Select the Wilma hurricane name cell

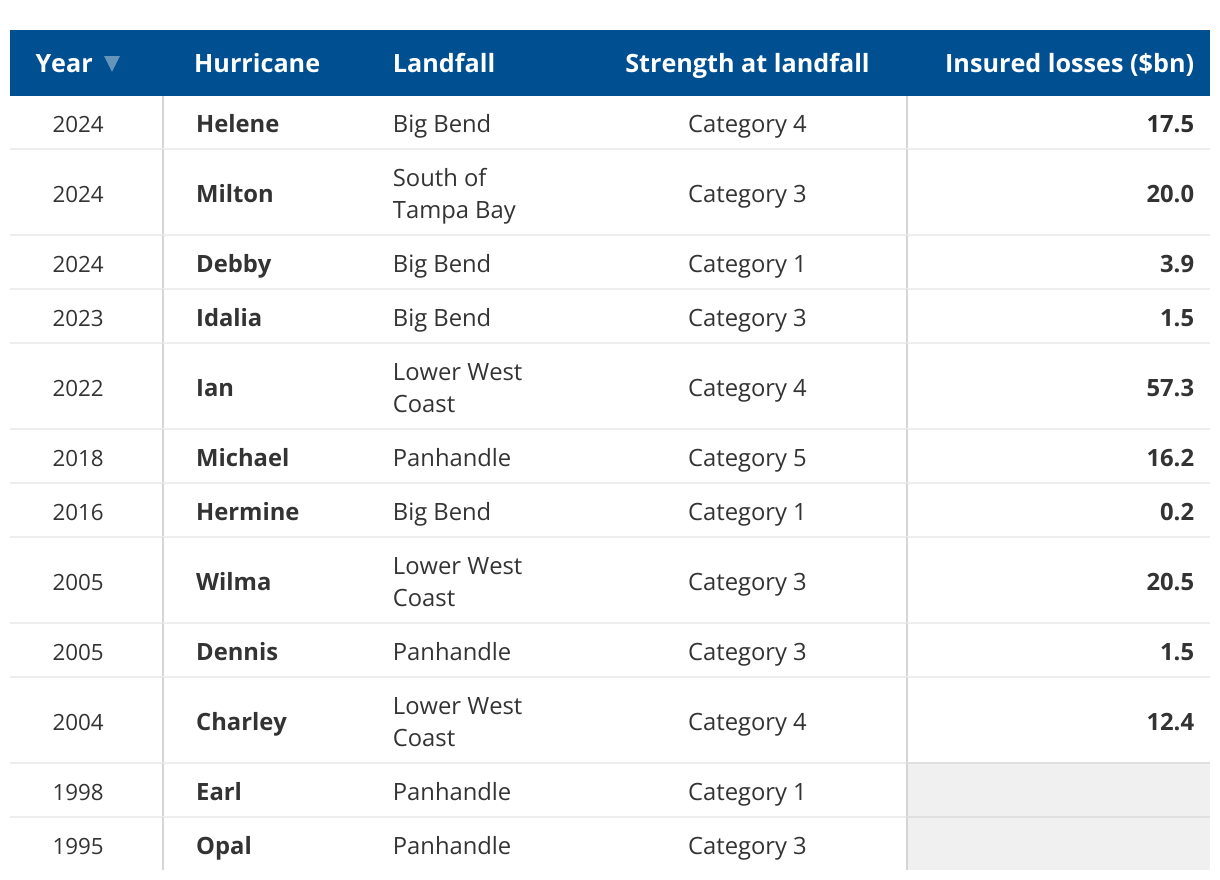[233, 582]
